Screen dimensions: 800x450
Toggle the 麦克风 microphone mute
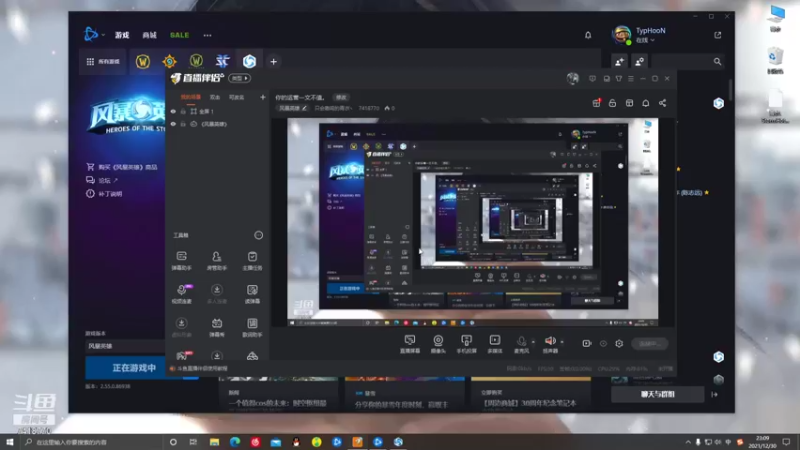point(521,344)
